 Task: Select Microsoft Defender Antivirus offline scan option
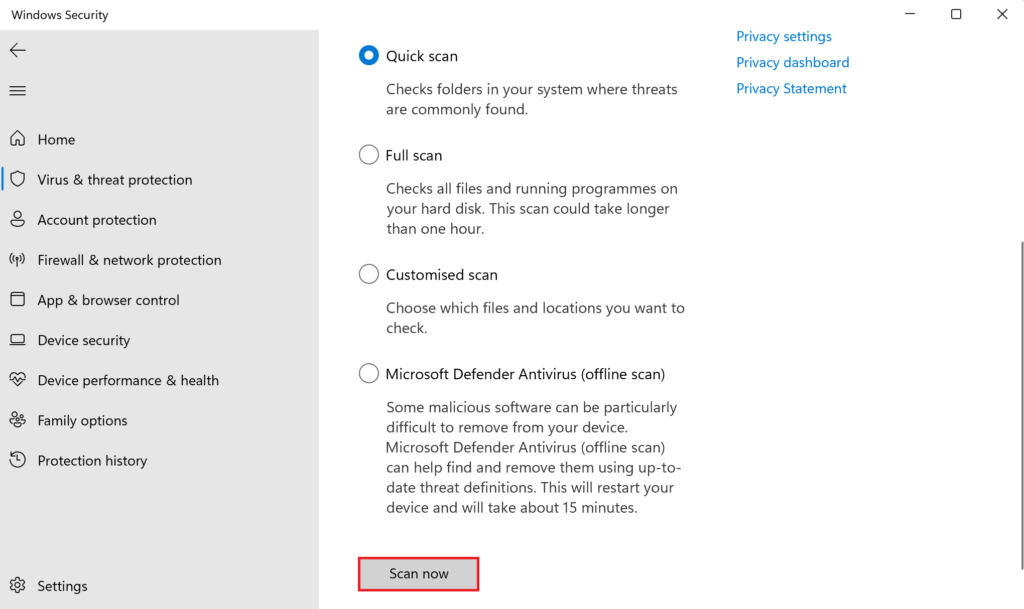369,374
